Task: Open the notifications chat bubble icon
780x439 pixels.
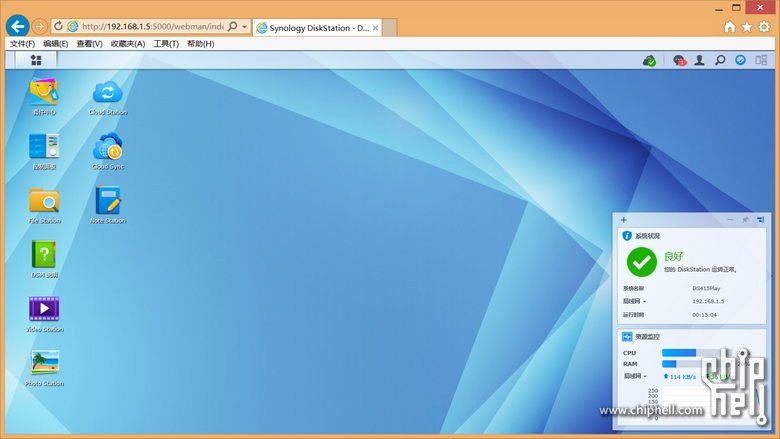Action: coord(679,61)
